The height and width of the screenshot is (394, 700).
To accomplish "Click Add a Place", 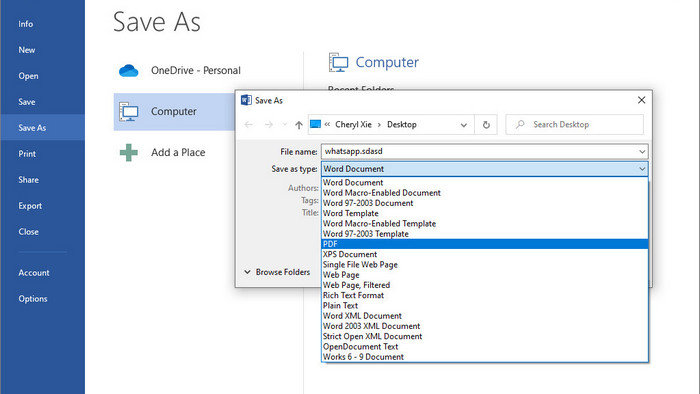I will point(178,153).
